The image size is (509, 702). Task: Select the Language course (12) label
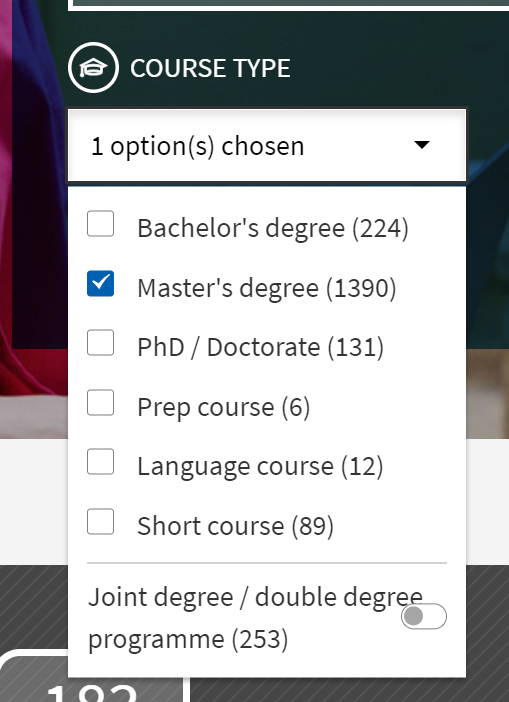pyautogui.click(x=260, y=466)
